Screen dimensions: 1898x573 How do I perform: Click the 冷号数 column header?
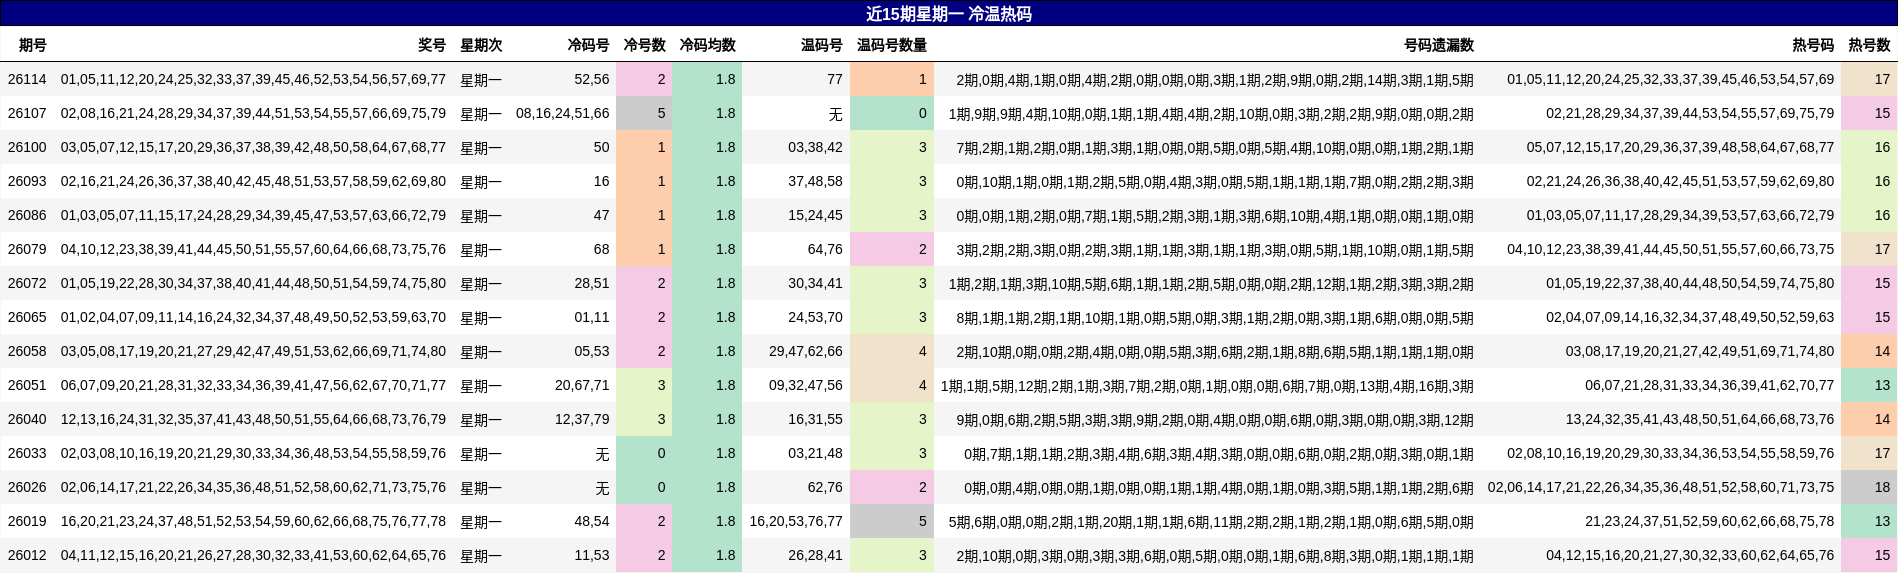644,45
